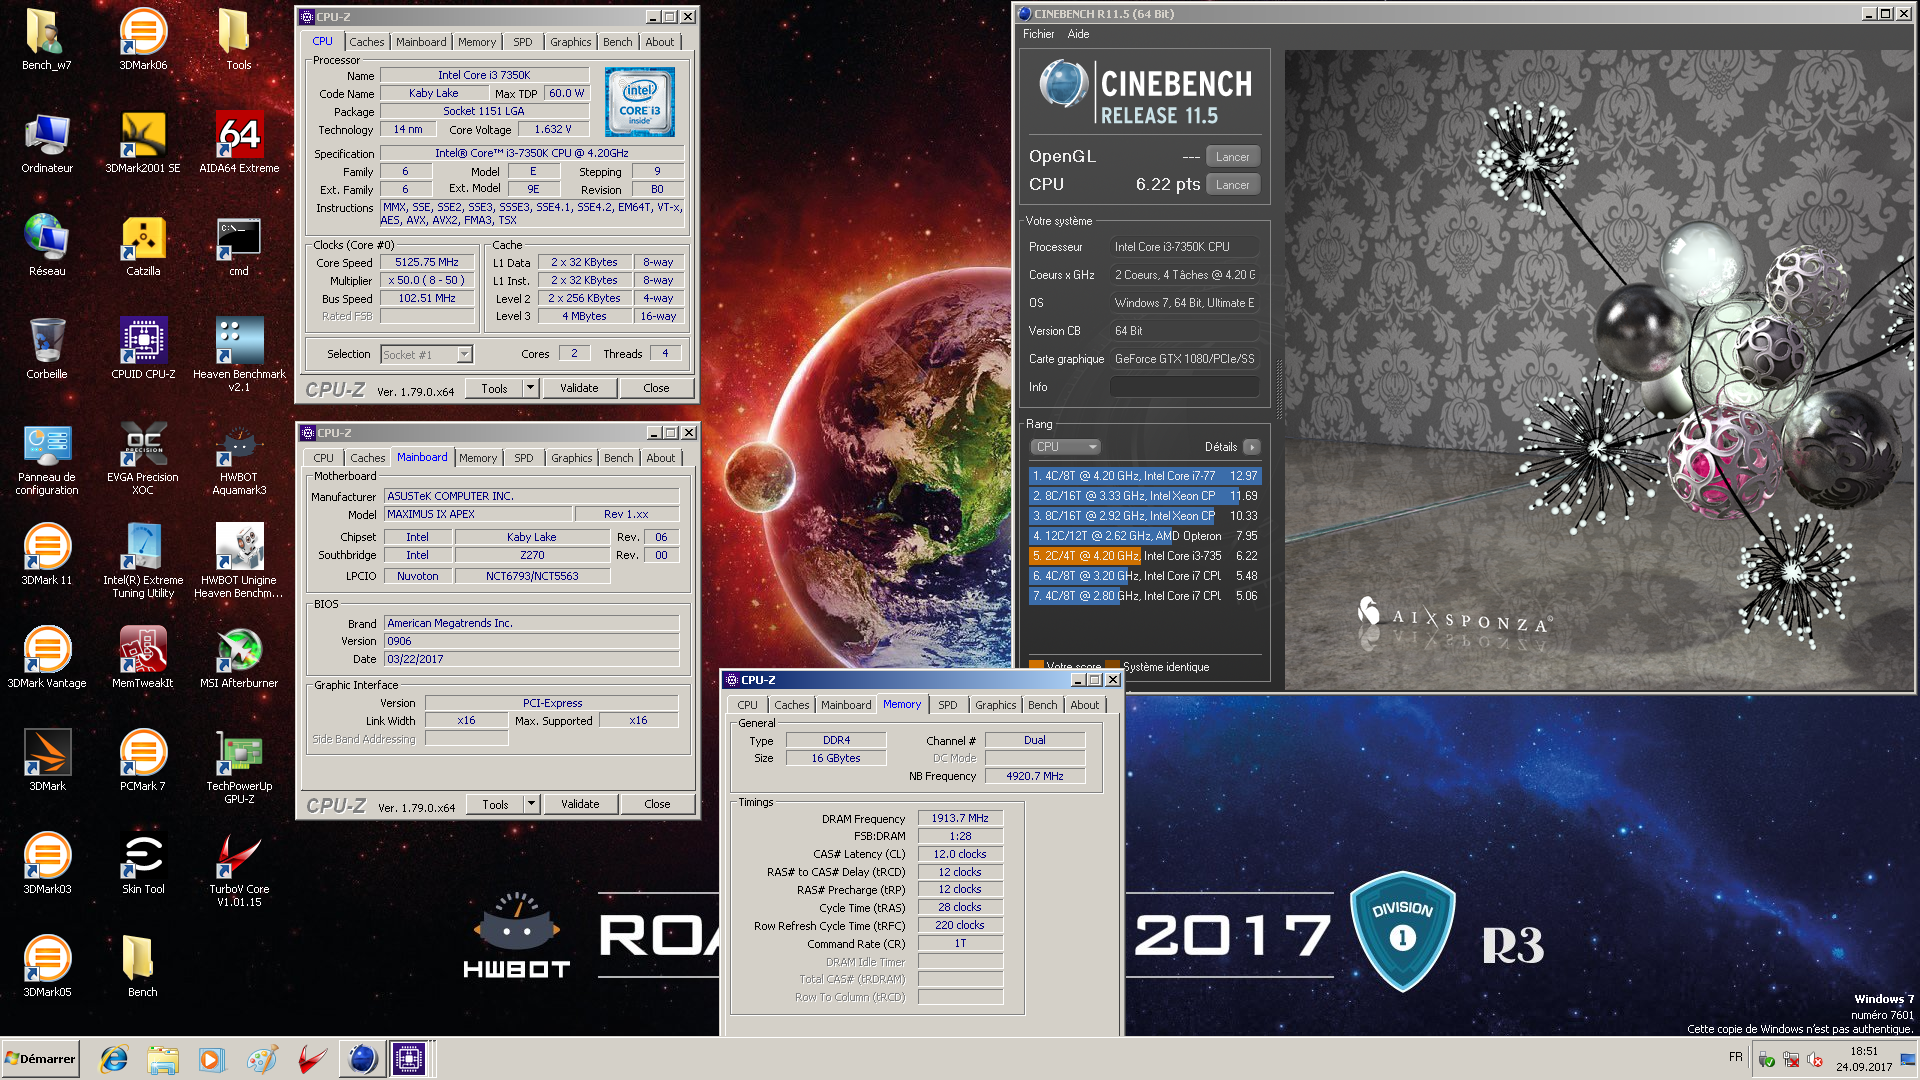Viewport: 1920px width, 1080px height.
Task: Run the OpenGL test with Lancer
Action: point(1232,157)
